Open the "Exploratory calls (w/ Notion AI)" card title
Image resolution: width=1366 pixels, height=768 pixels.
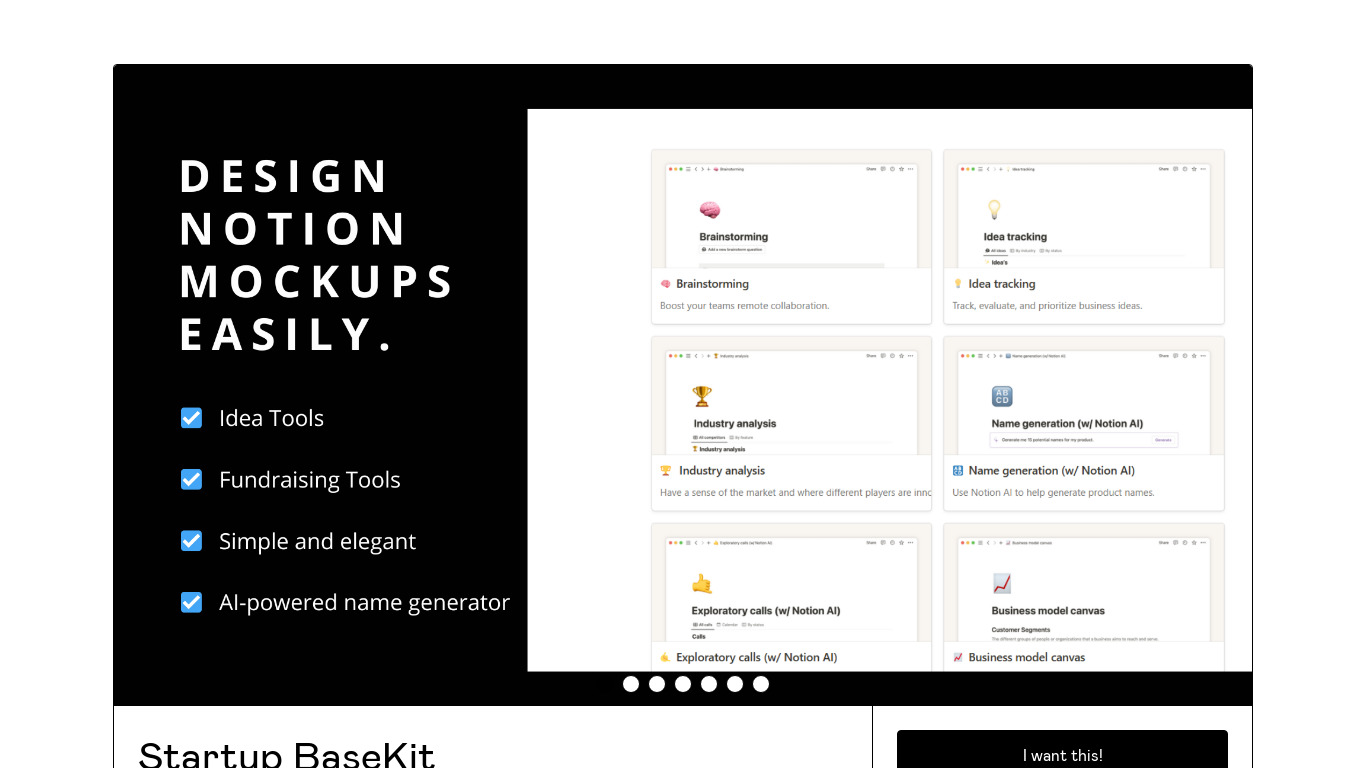(x=757, y=657)
